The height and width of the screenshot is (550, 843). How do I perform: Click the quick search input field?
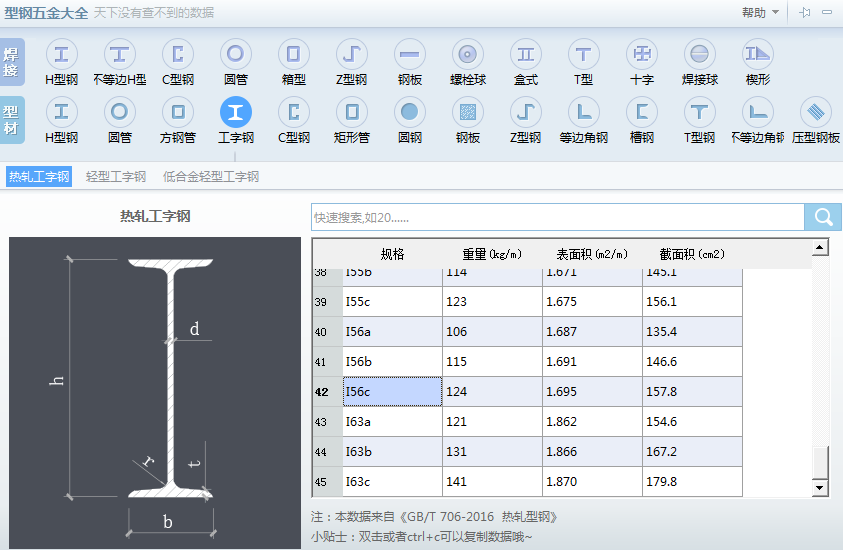pos(558,217)
